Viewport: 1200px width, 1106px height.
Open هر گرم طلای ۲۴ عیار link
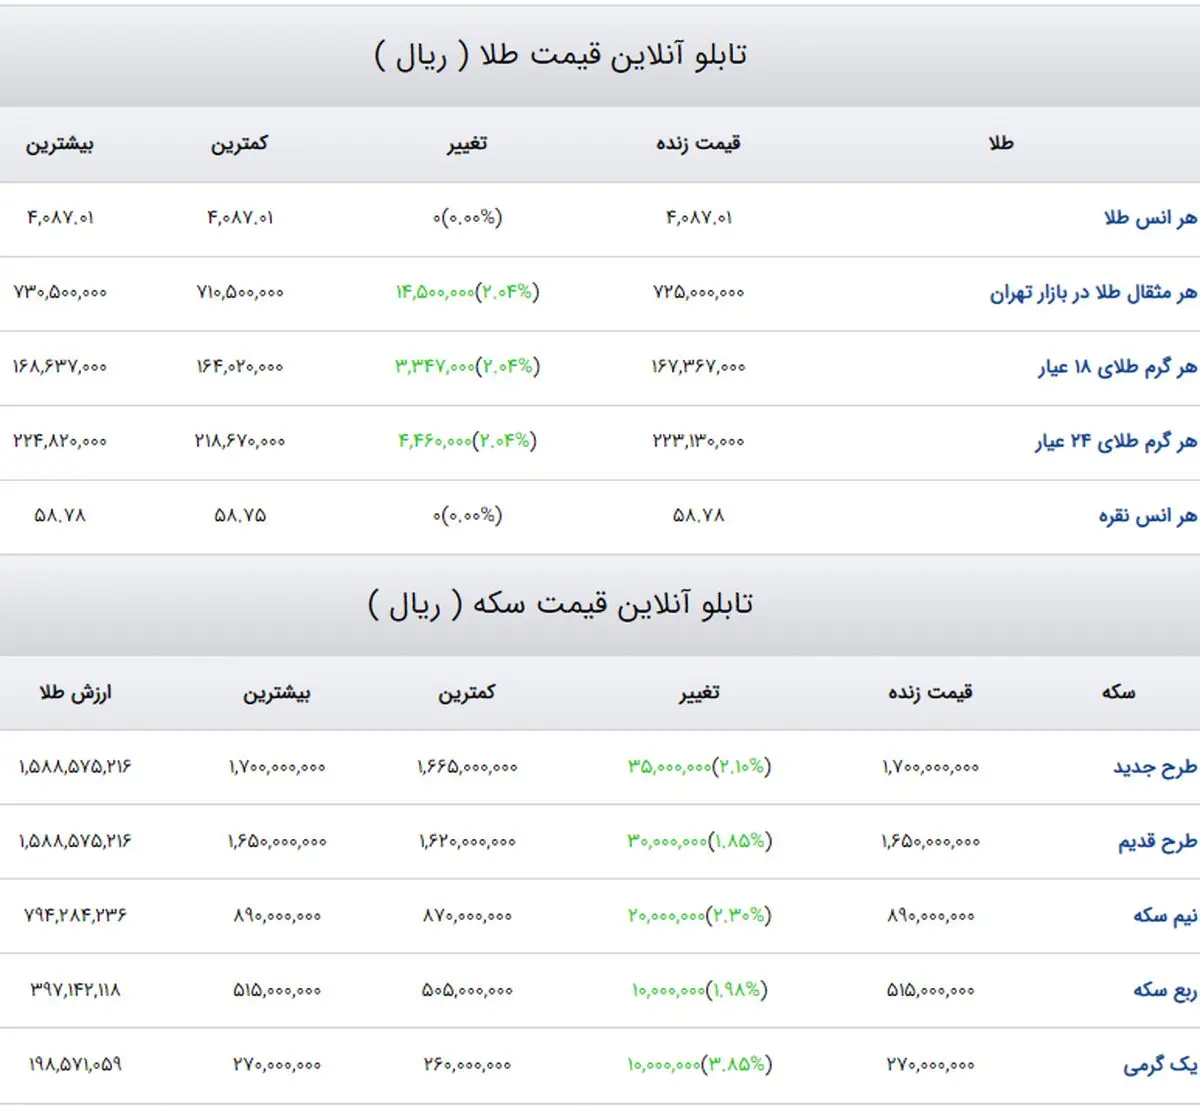[1116, 441]
